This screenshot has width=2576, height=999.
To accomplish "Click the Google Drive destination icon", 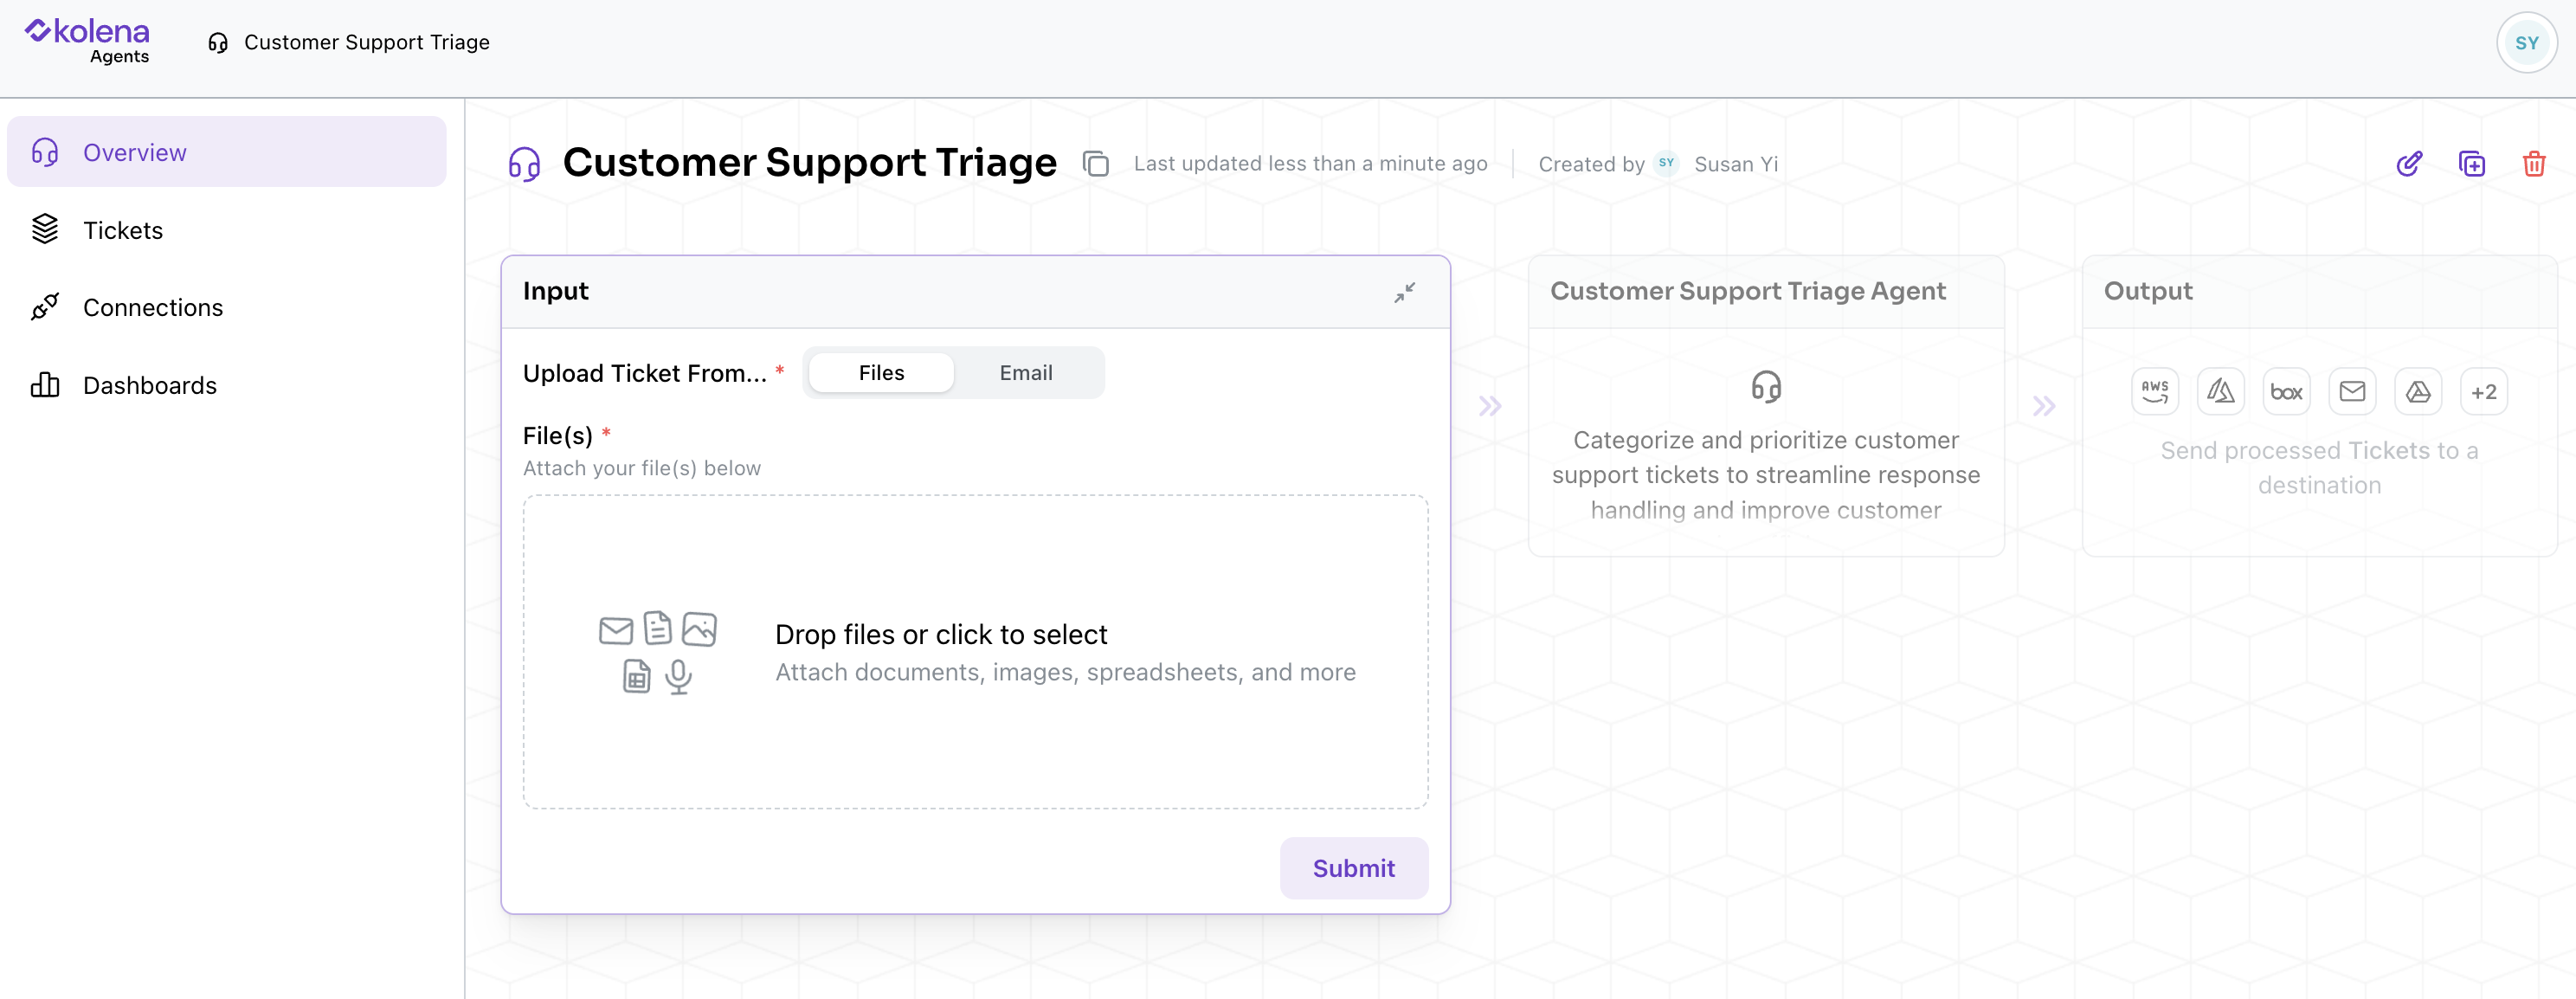I will tap(2418, 392).
